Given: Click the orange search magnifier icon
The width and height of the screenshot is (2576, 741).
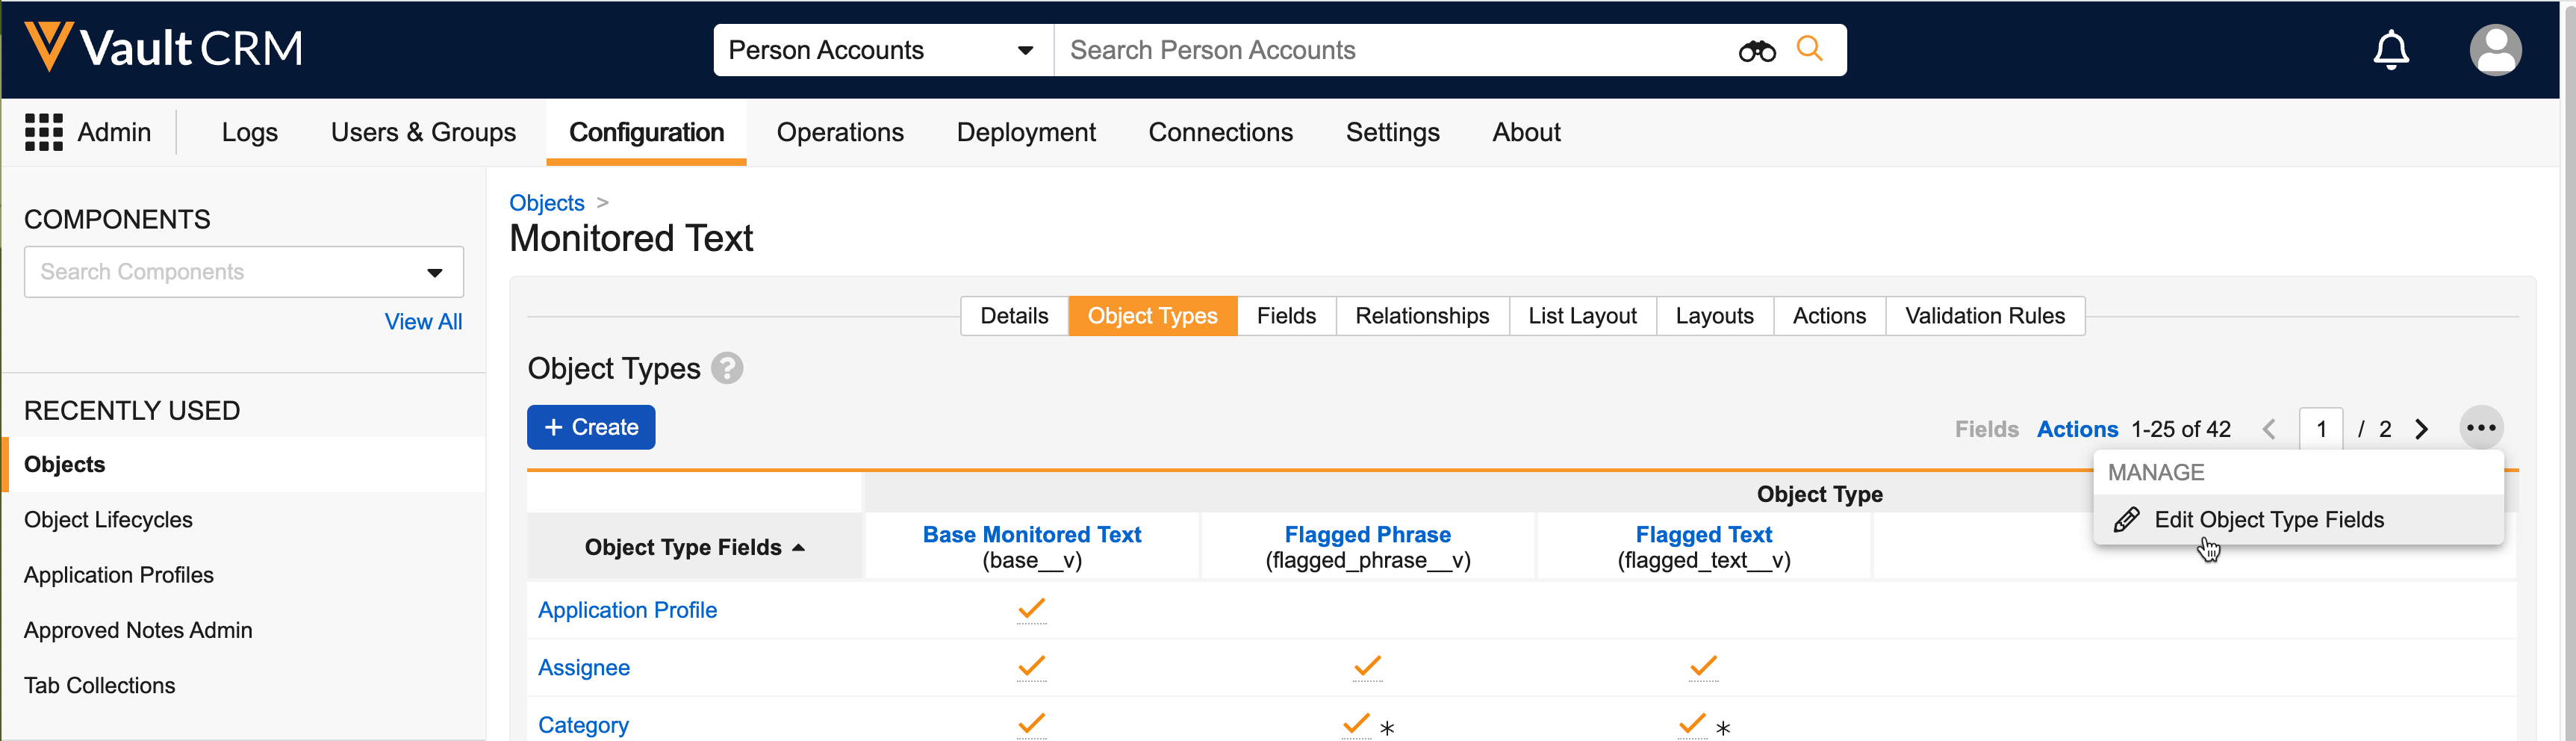Looking at the screenshot, I should coord(1809,48).
